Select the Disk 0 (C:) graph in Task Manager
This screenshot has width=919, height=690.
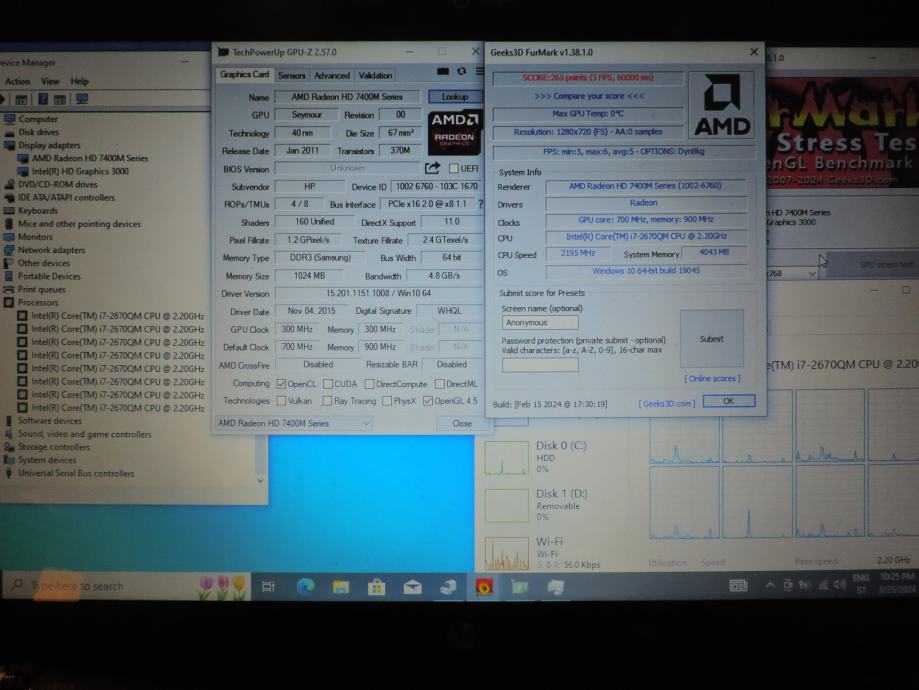pos(506,457)
